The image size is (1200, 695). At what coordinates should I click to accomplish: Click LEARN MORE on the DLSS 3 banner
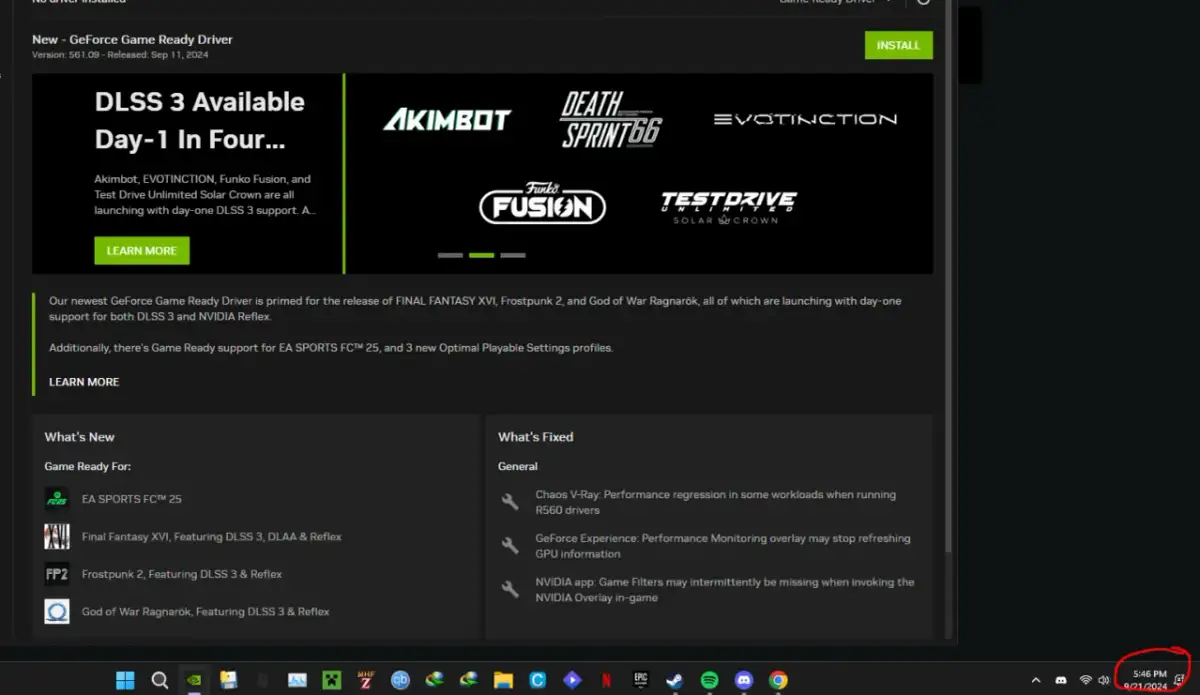141,250
